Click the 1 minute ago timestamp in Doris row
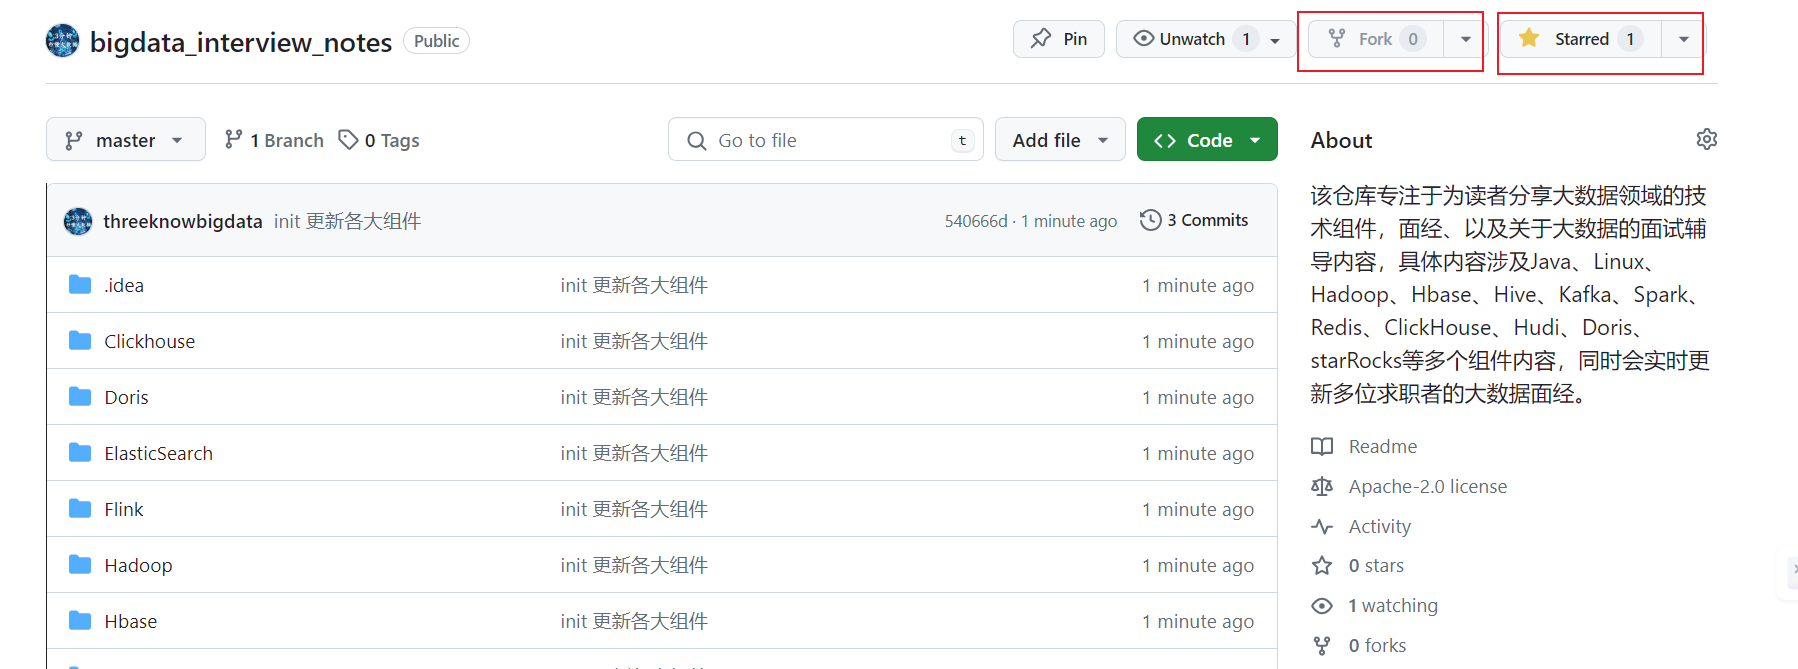This screenshot has width=1798, height=669. tap(1198, 397)
